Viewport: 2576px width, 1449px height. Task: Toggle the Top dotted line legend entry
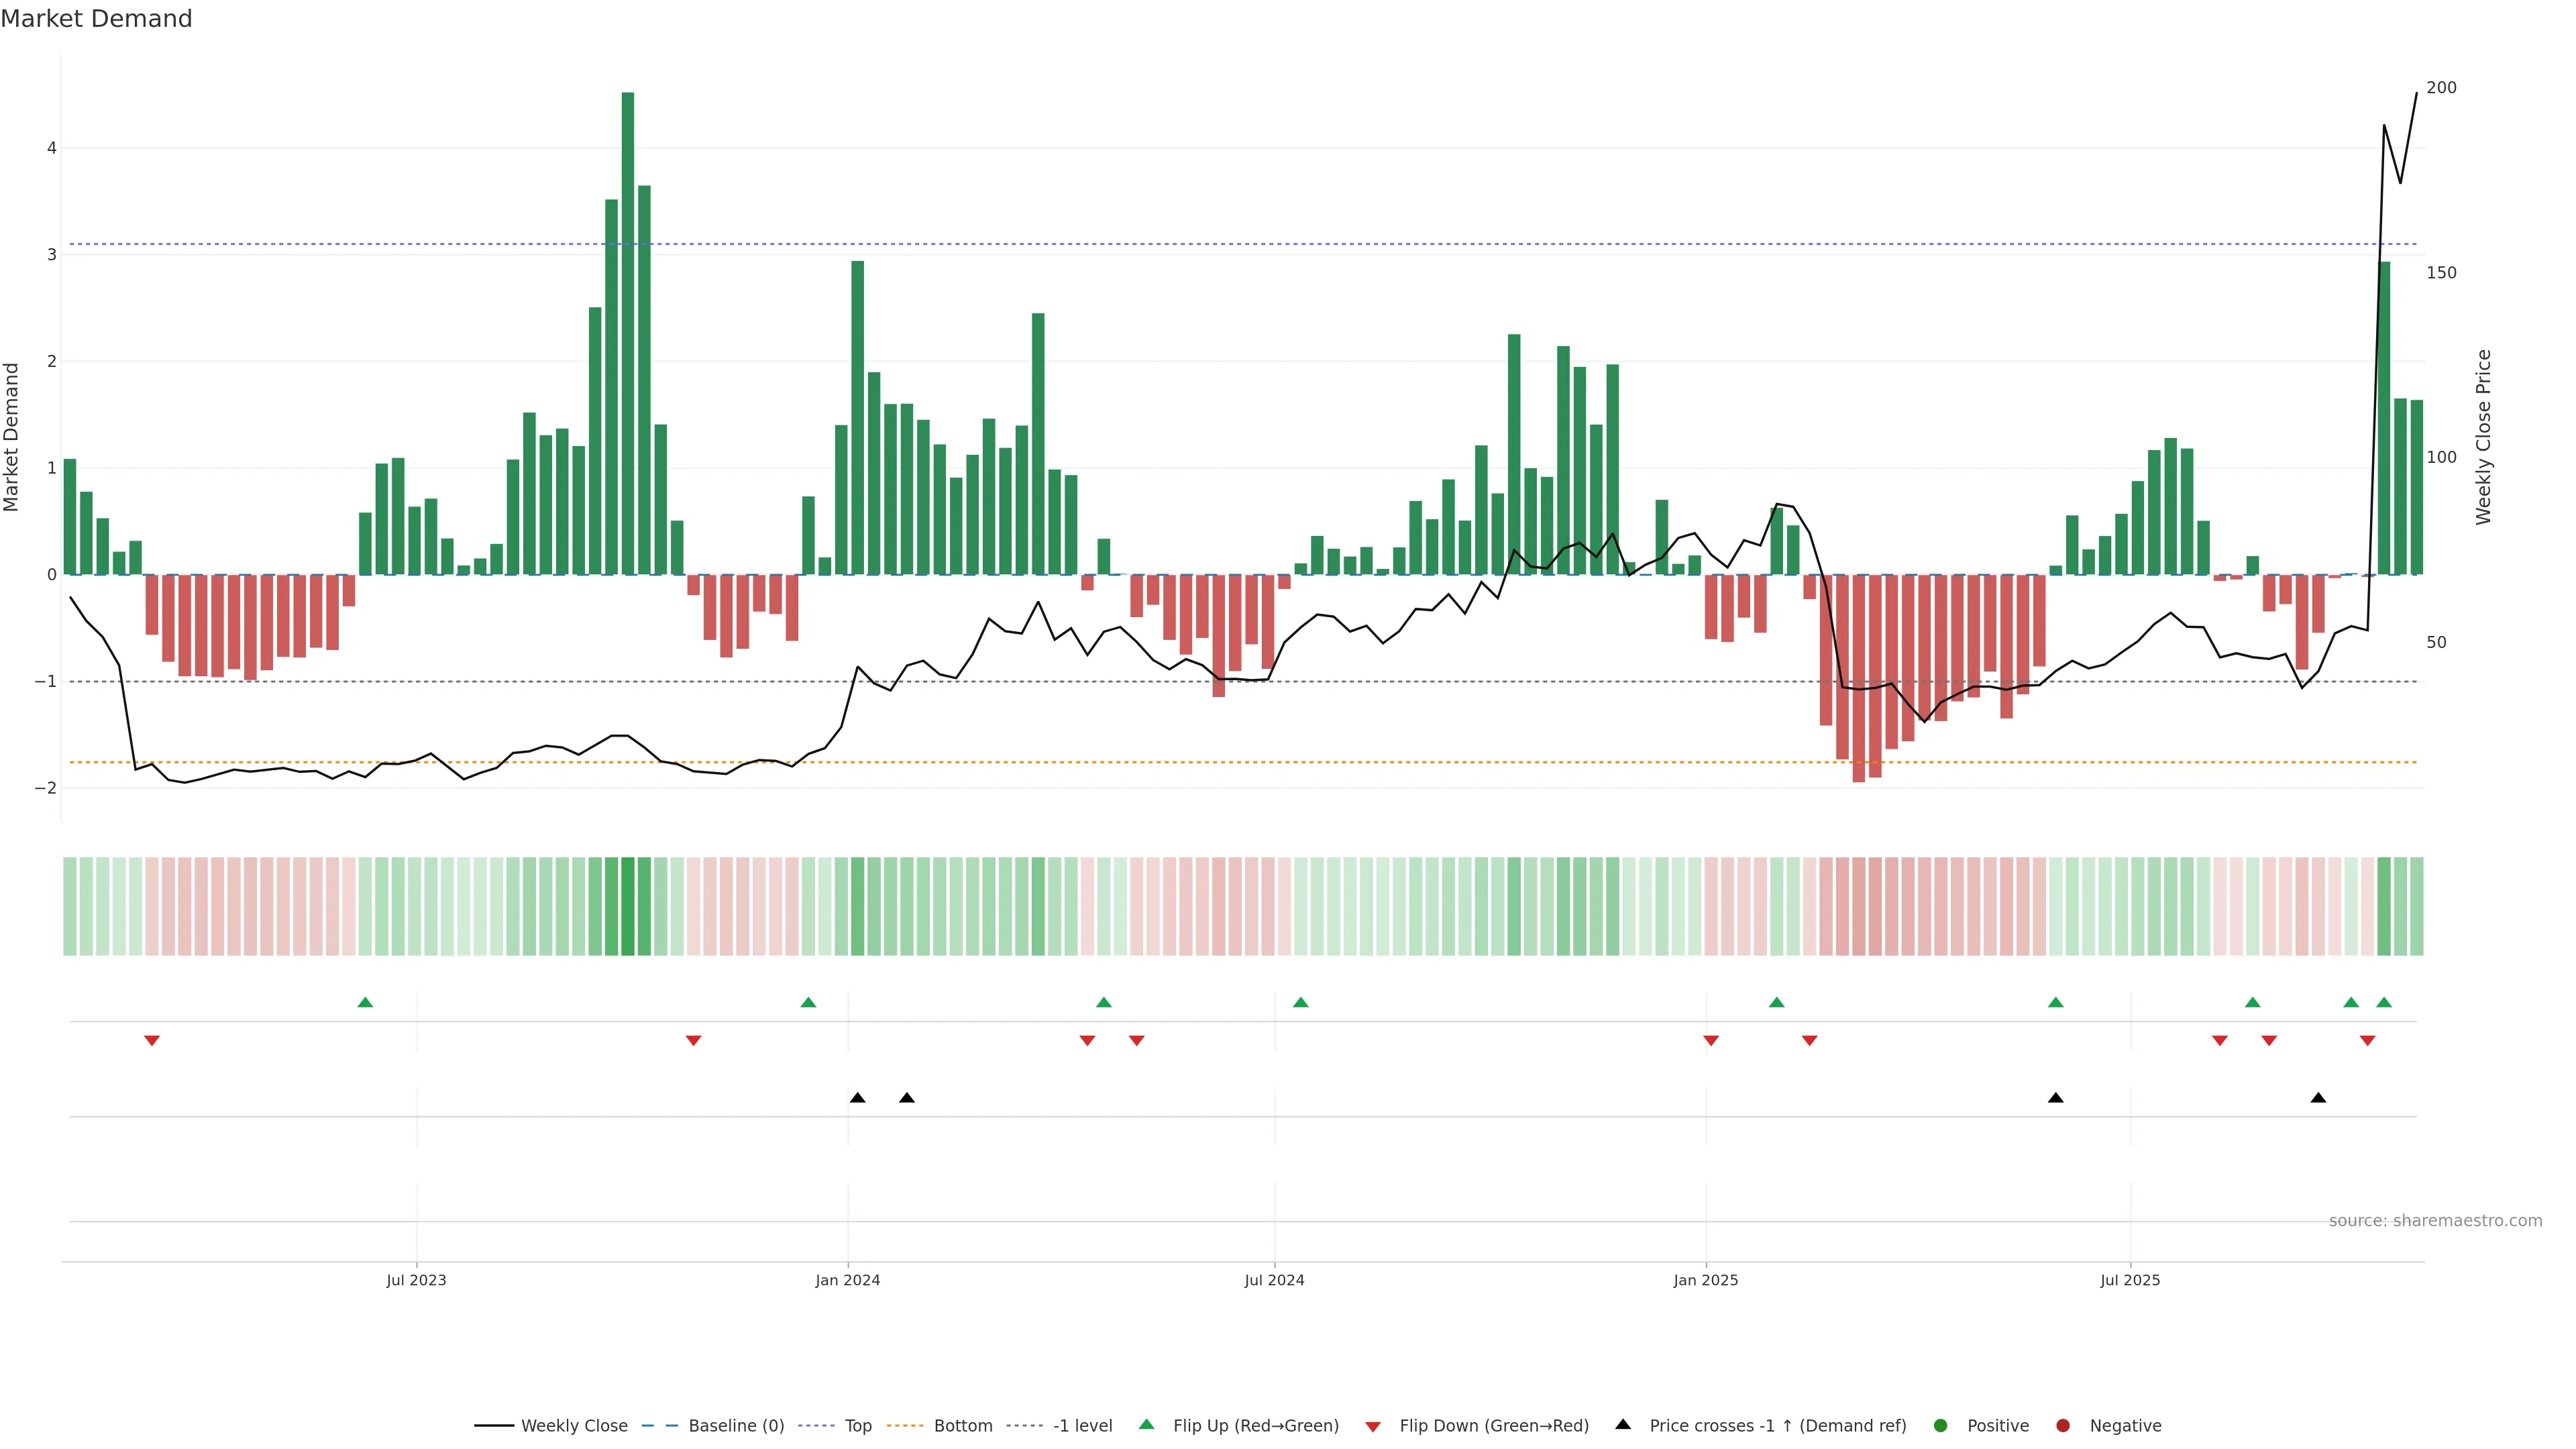click(858, 1426)
